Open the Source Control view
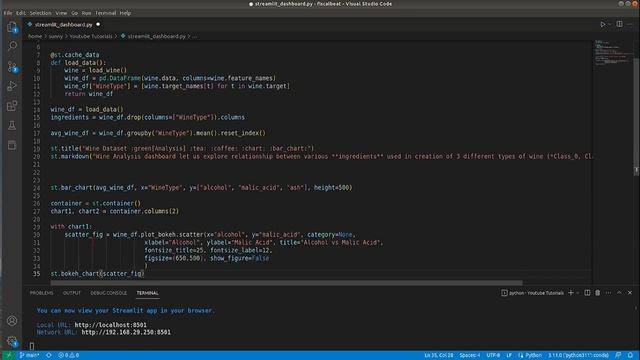 coord(12,66)
